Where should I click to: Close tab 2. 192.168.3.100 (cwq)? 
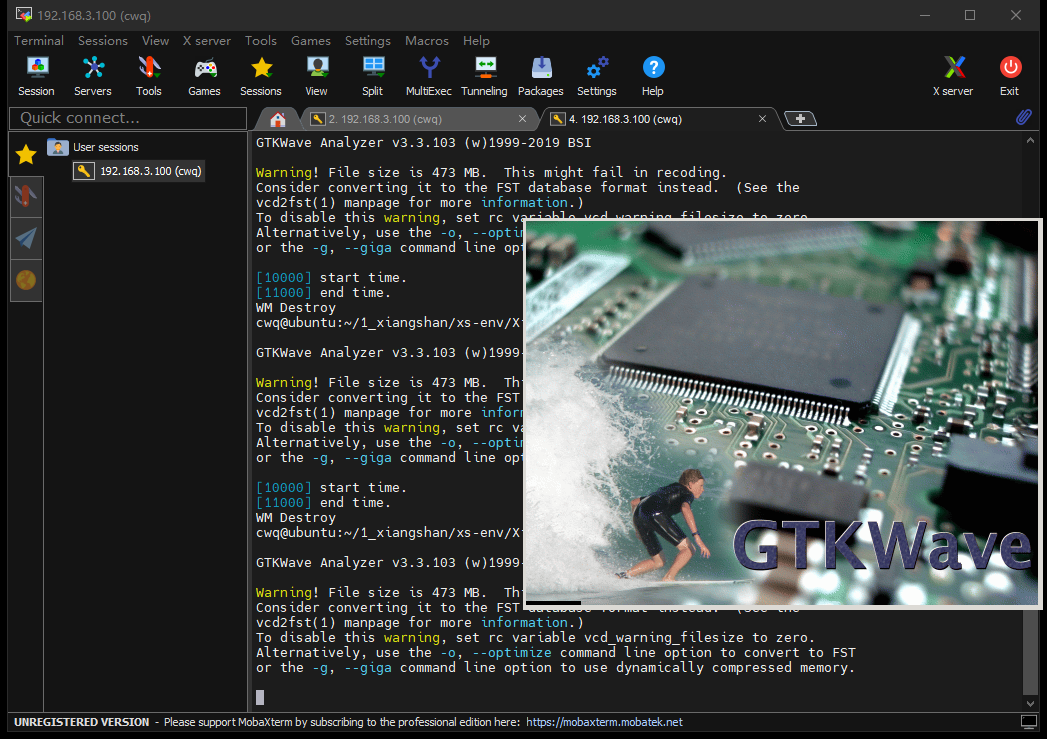click(523, 119)
